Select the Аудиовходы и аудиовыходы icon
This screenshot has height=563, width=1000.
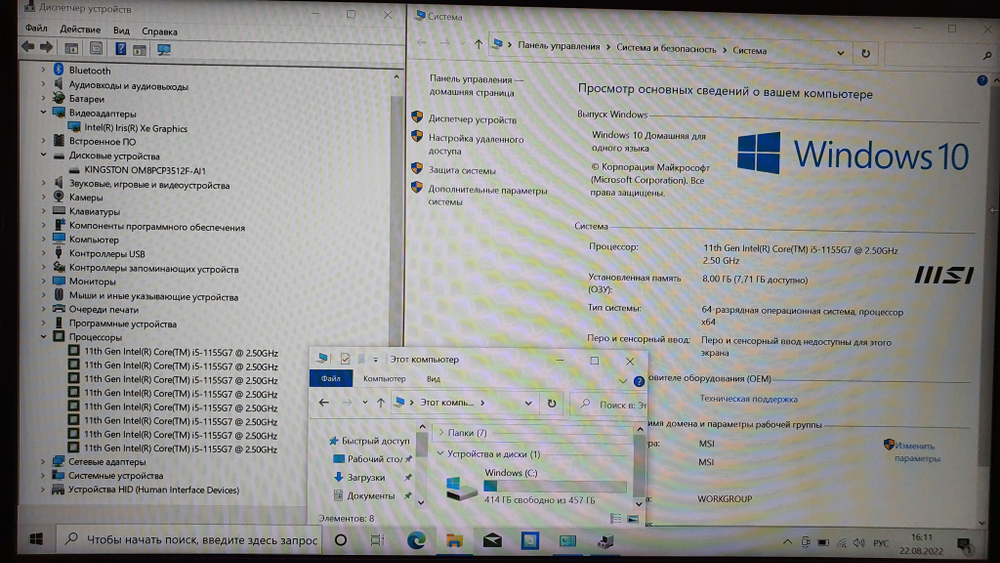(59, 84)
